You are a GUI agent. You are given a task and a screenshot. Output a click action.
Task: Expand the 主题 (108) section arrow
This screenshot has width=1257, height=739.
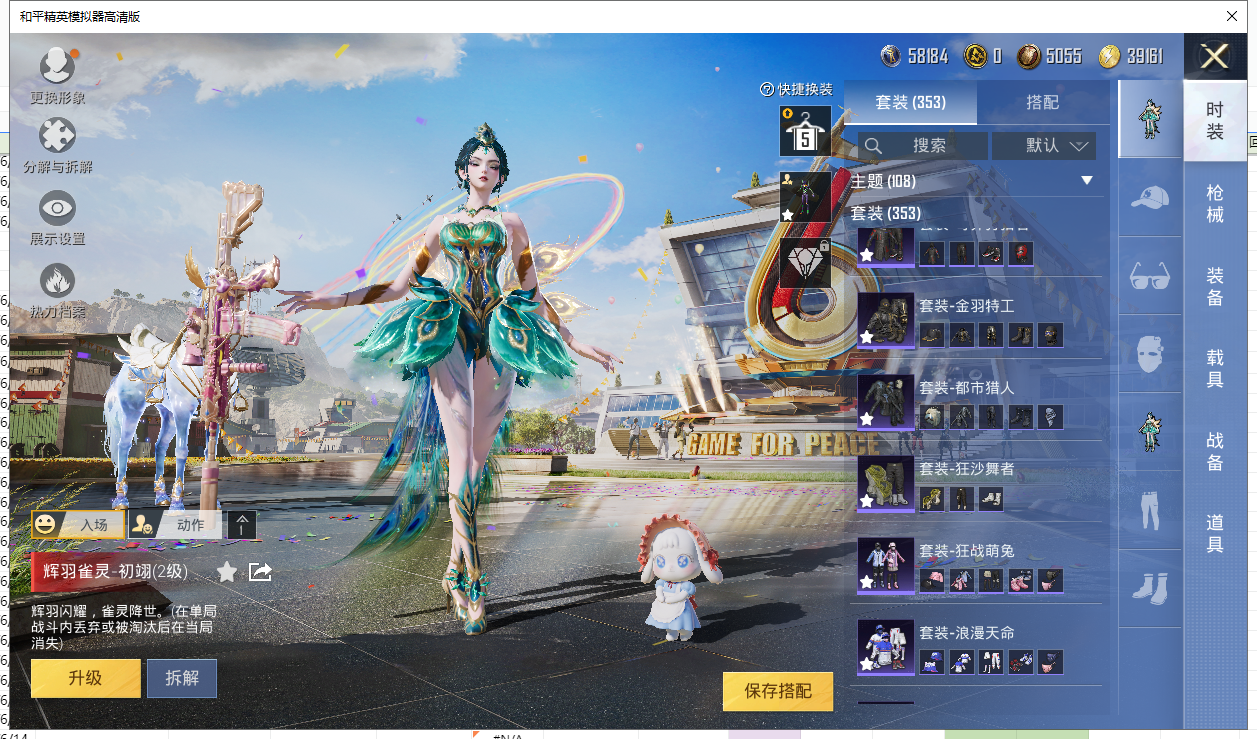(x=1087, y=181)
